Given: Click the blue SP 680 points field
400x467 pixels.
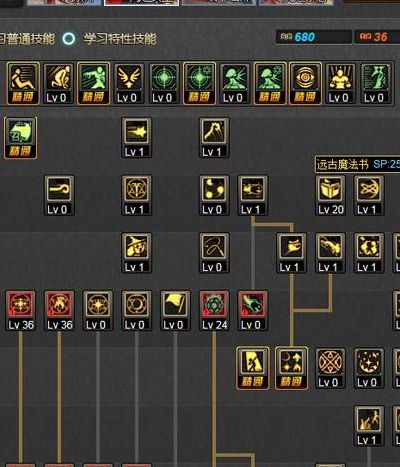Looking at the screenshot, I should point(314,37).
